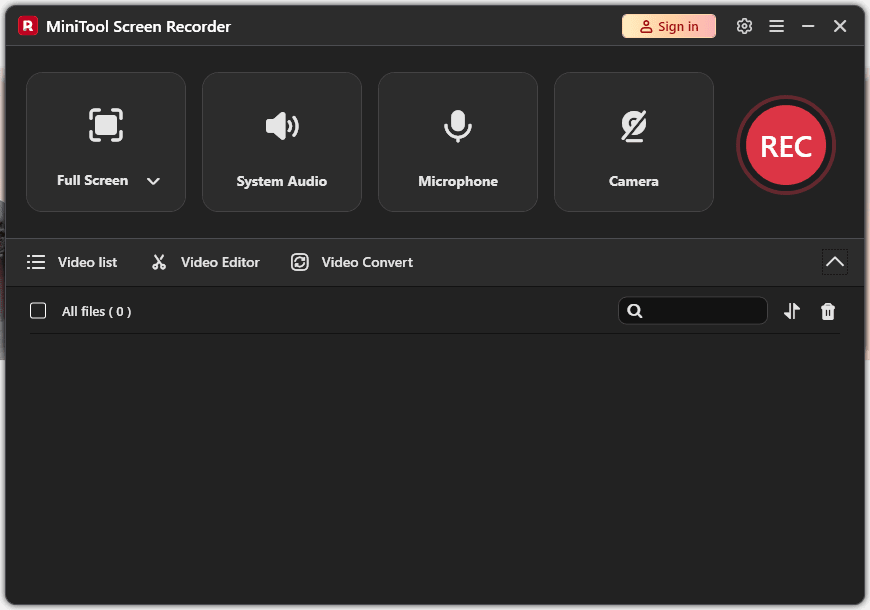Click the MiniTool Screen Recorder logo icon
870x610 pixels.
click(x=28, y=26)
